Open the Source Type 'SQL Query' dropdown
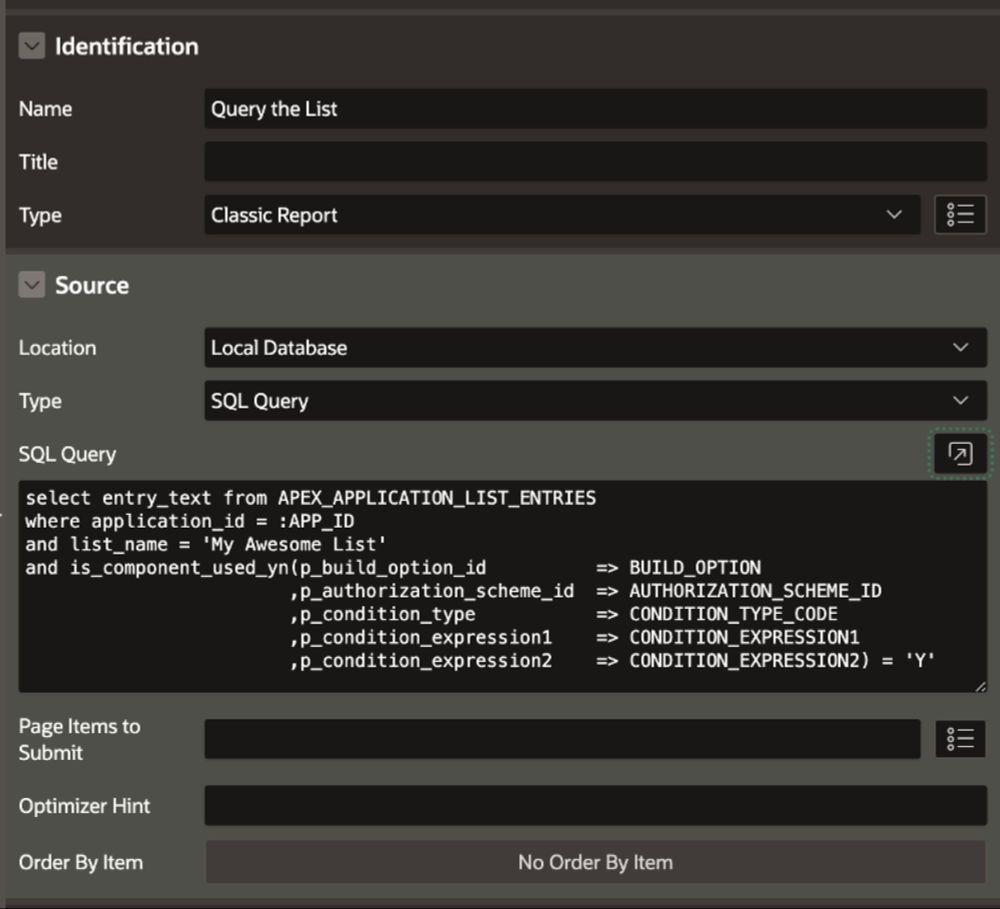The image size is (1000, 909). [x=595, y=401]
